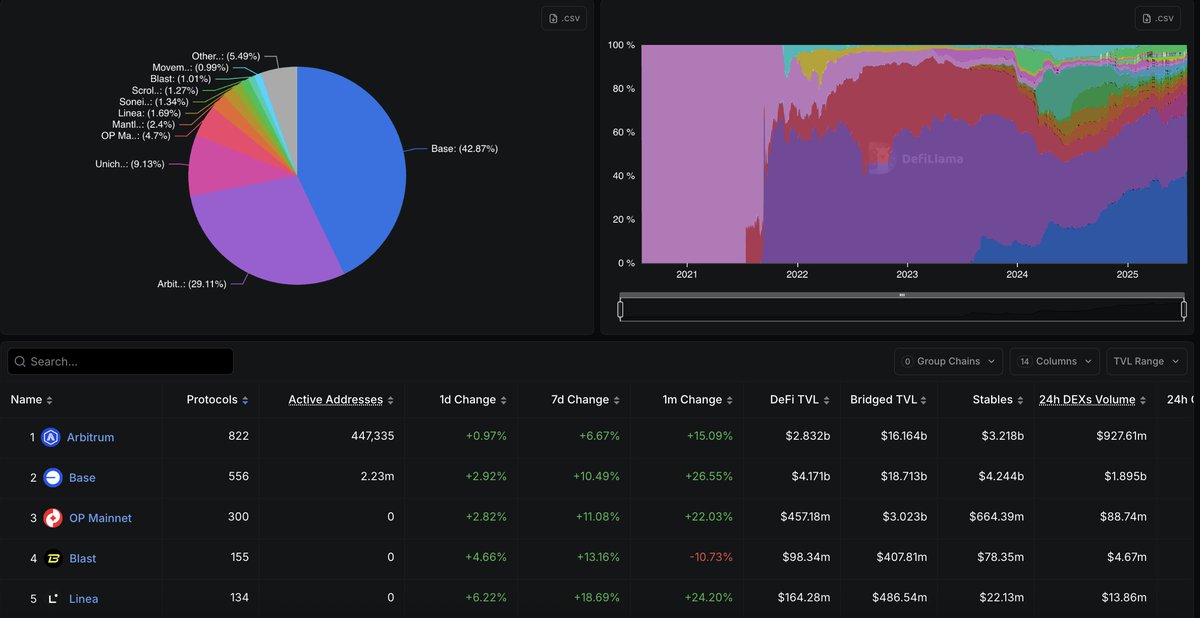Click OP Mainnet's $88.74m DEX volume
The image size is (1200, 618).
click(1121, 517)
